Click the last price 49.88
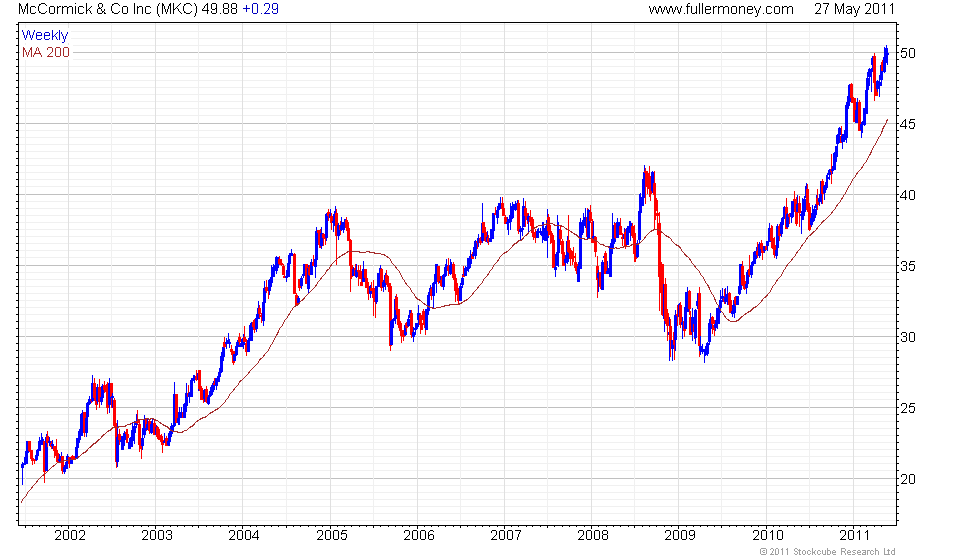 [220, 9]
